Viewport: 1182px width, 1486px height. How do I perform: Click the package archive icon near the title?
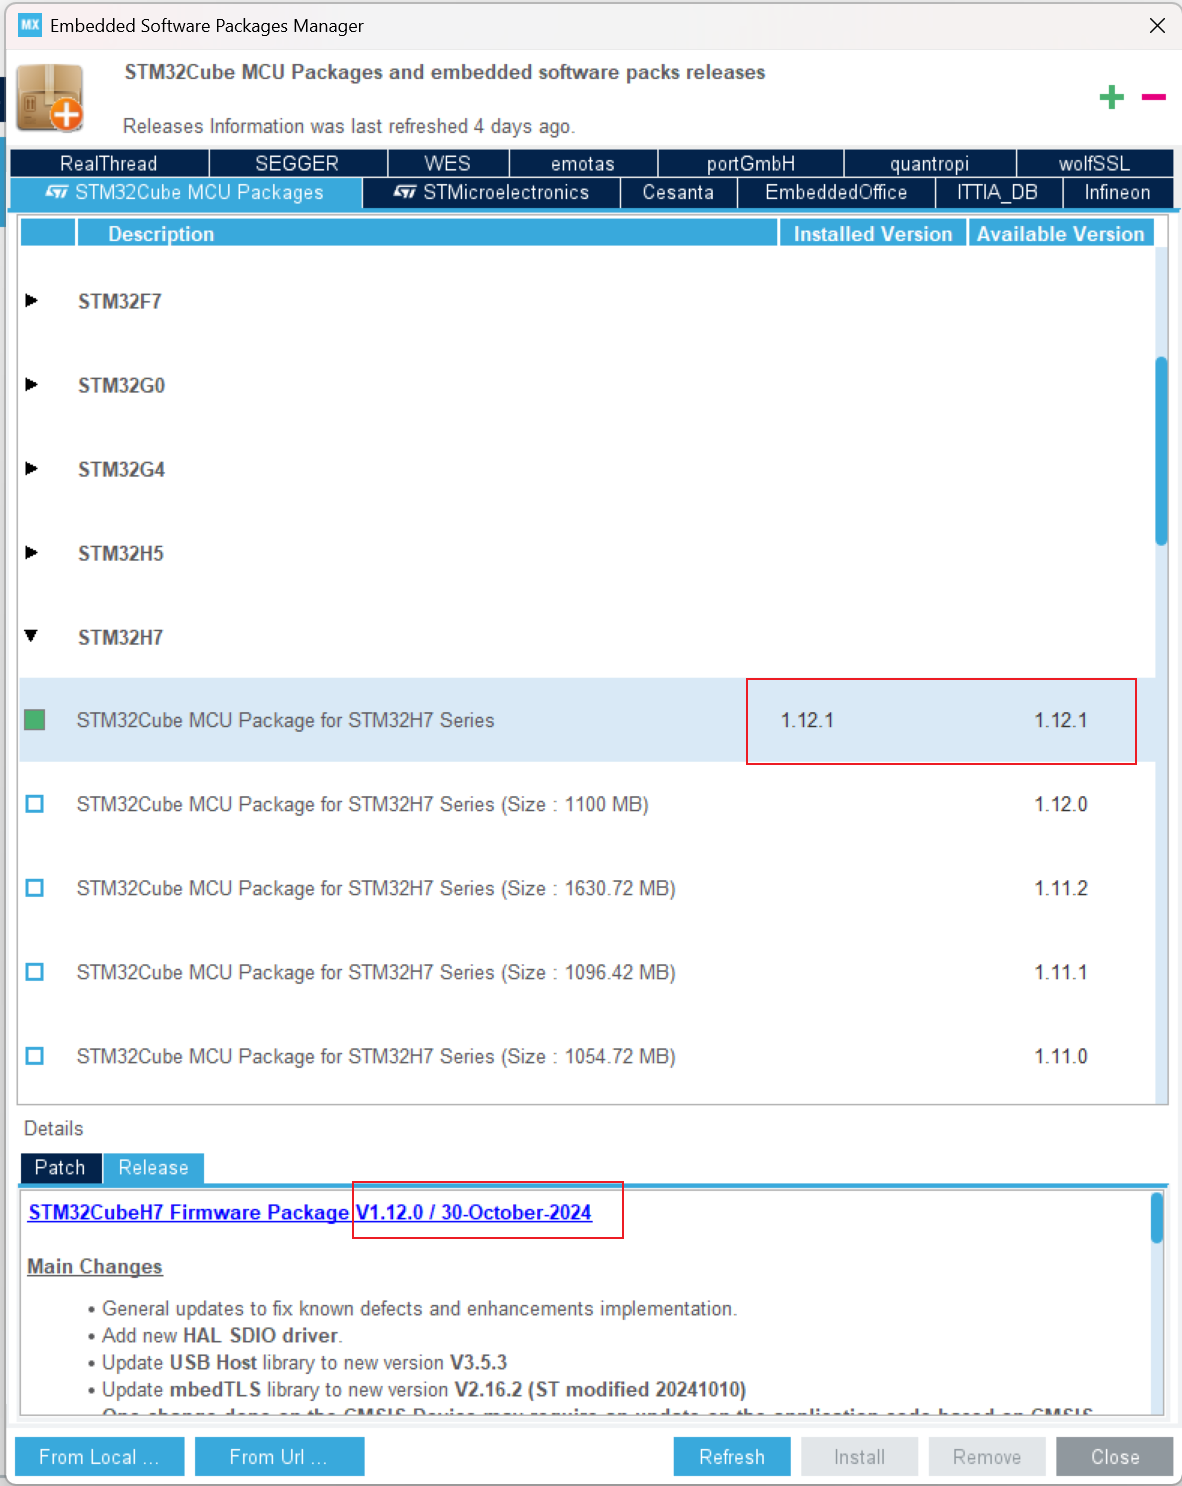pos(49,98)
